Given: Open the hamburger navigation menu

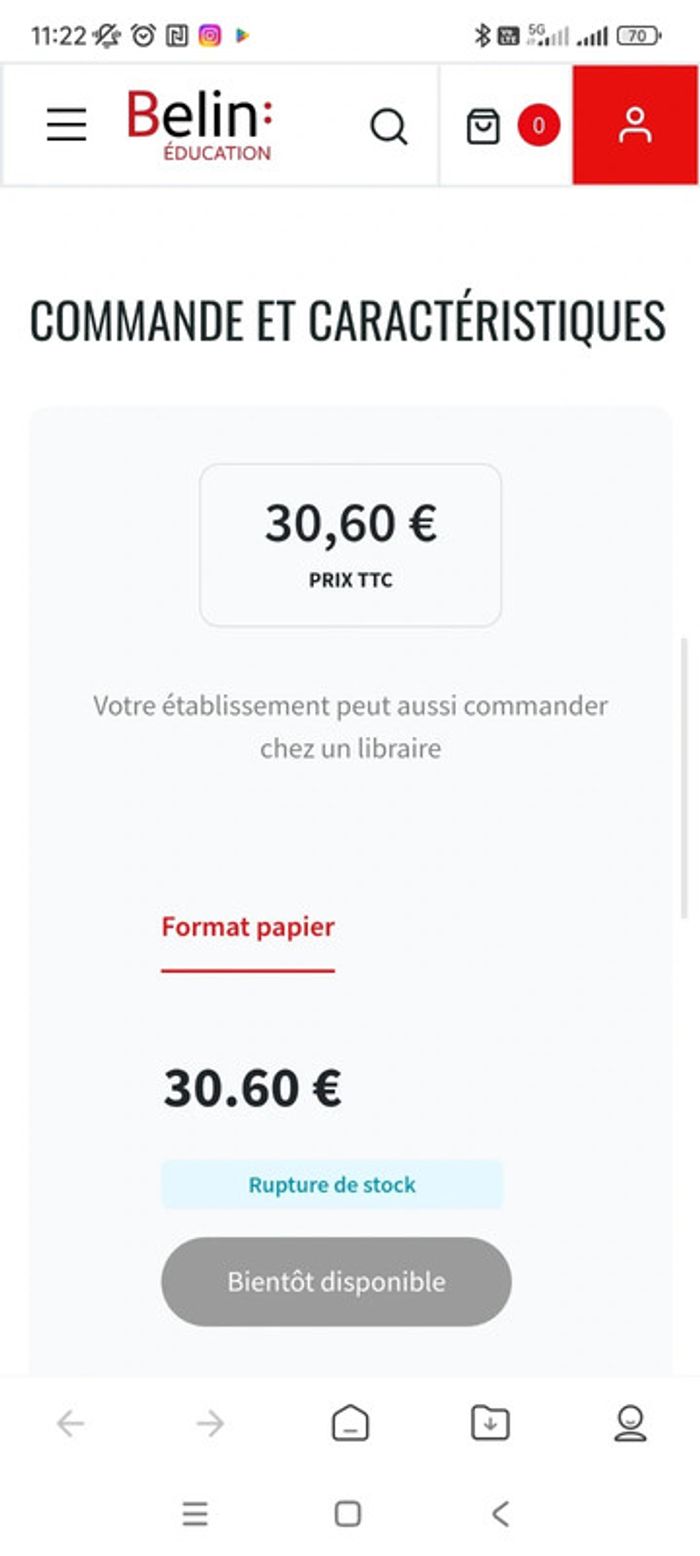Looking at the screenshot, I should [66, 125].
